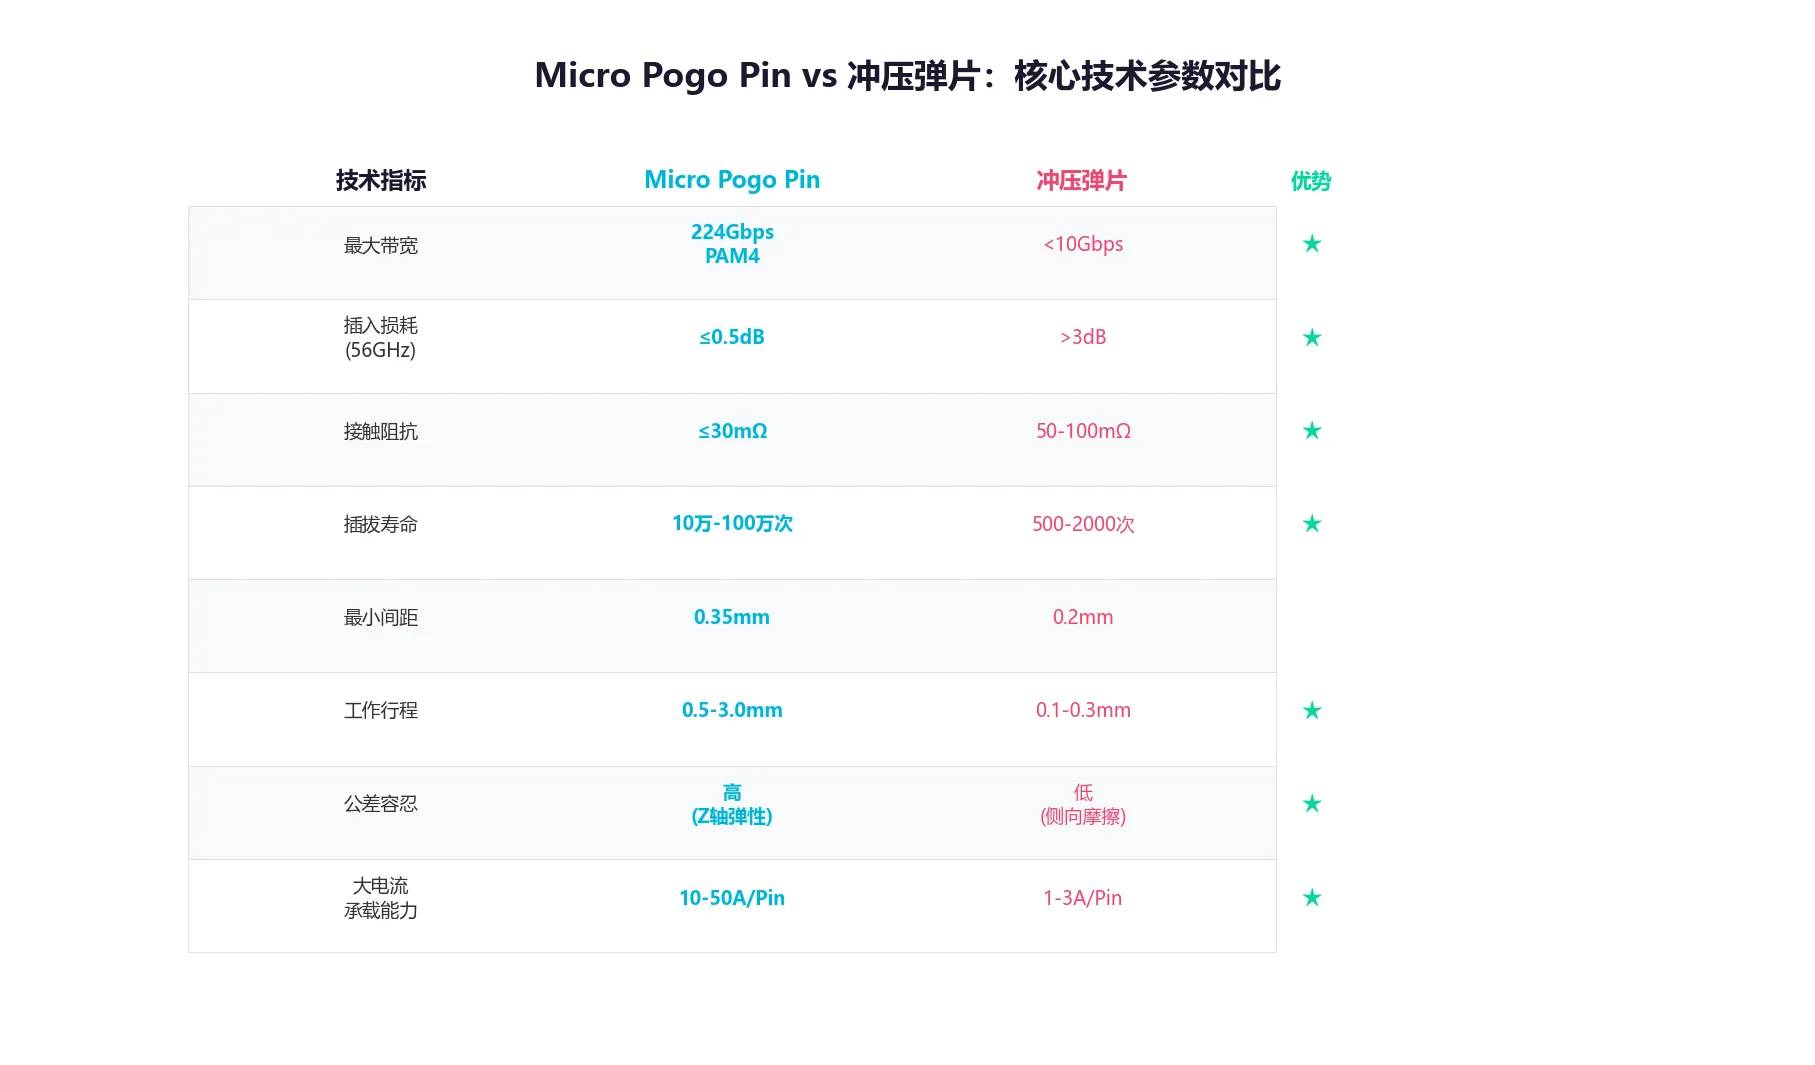
Task: Click the <10Gbps cell
Action: click(x=1083, y=244)
